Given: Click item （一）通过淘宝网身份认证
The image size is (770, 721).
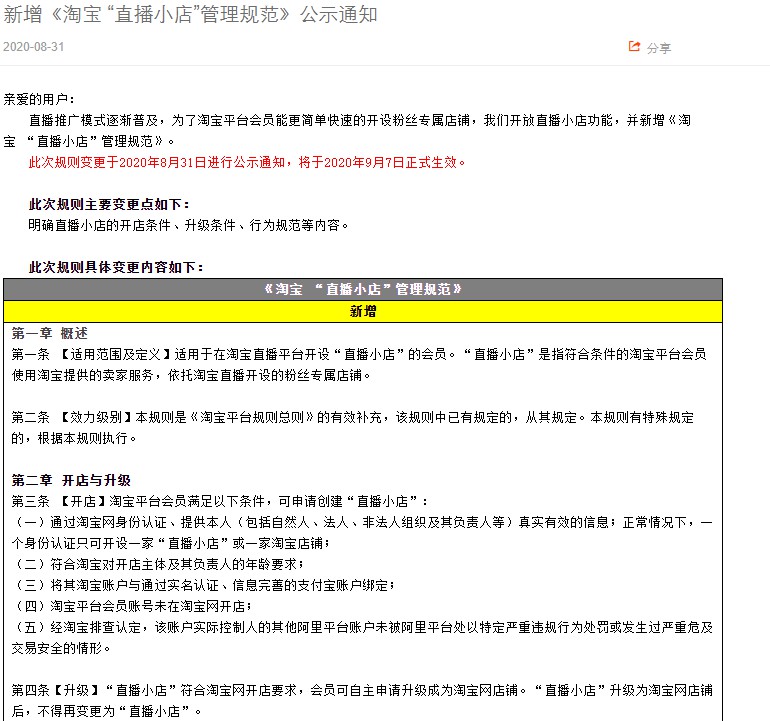Looking at the screenshot, I should point(362,532).
